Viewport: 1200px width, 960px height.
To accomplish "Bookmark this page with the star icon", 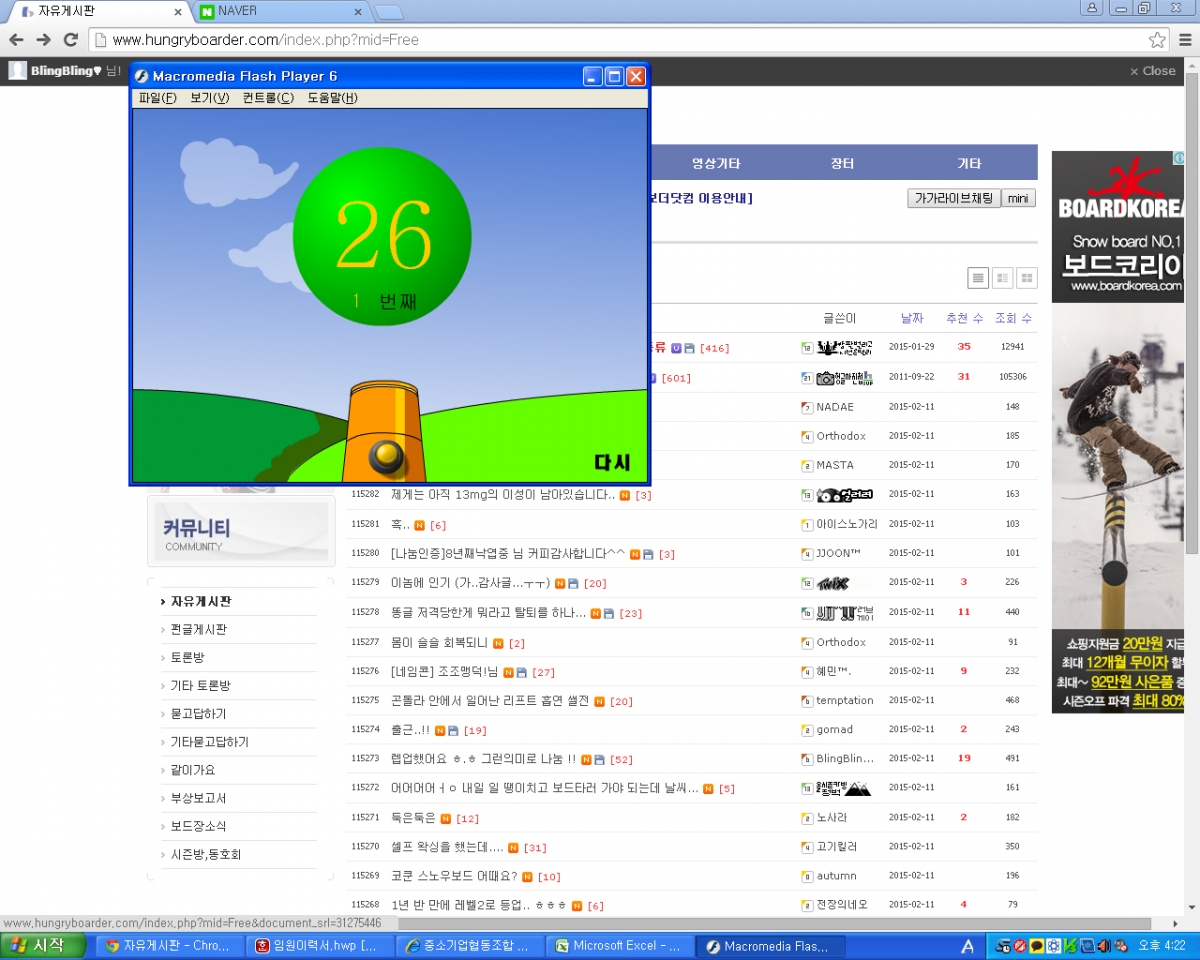I will [1157, 40].
